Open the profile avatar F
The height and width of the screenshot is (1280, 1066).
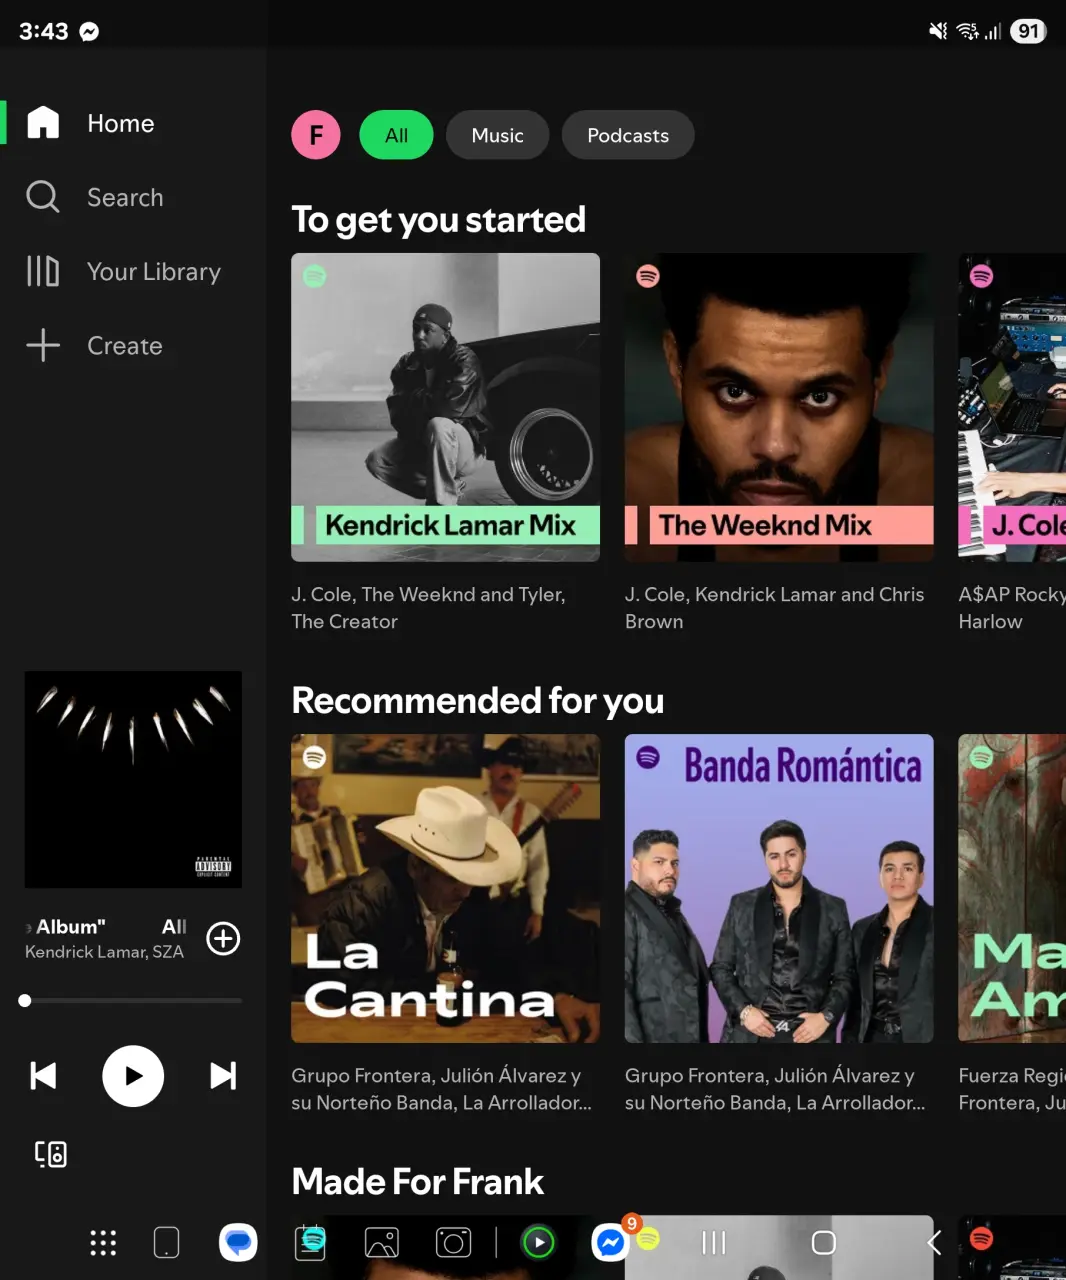pyautogui.click(x=316, y=135)
